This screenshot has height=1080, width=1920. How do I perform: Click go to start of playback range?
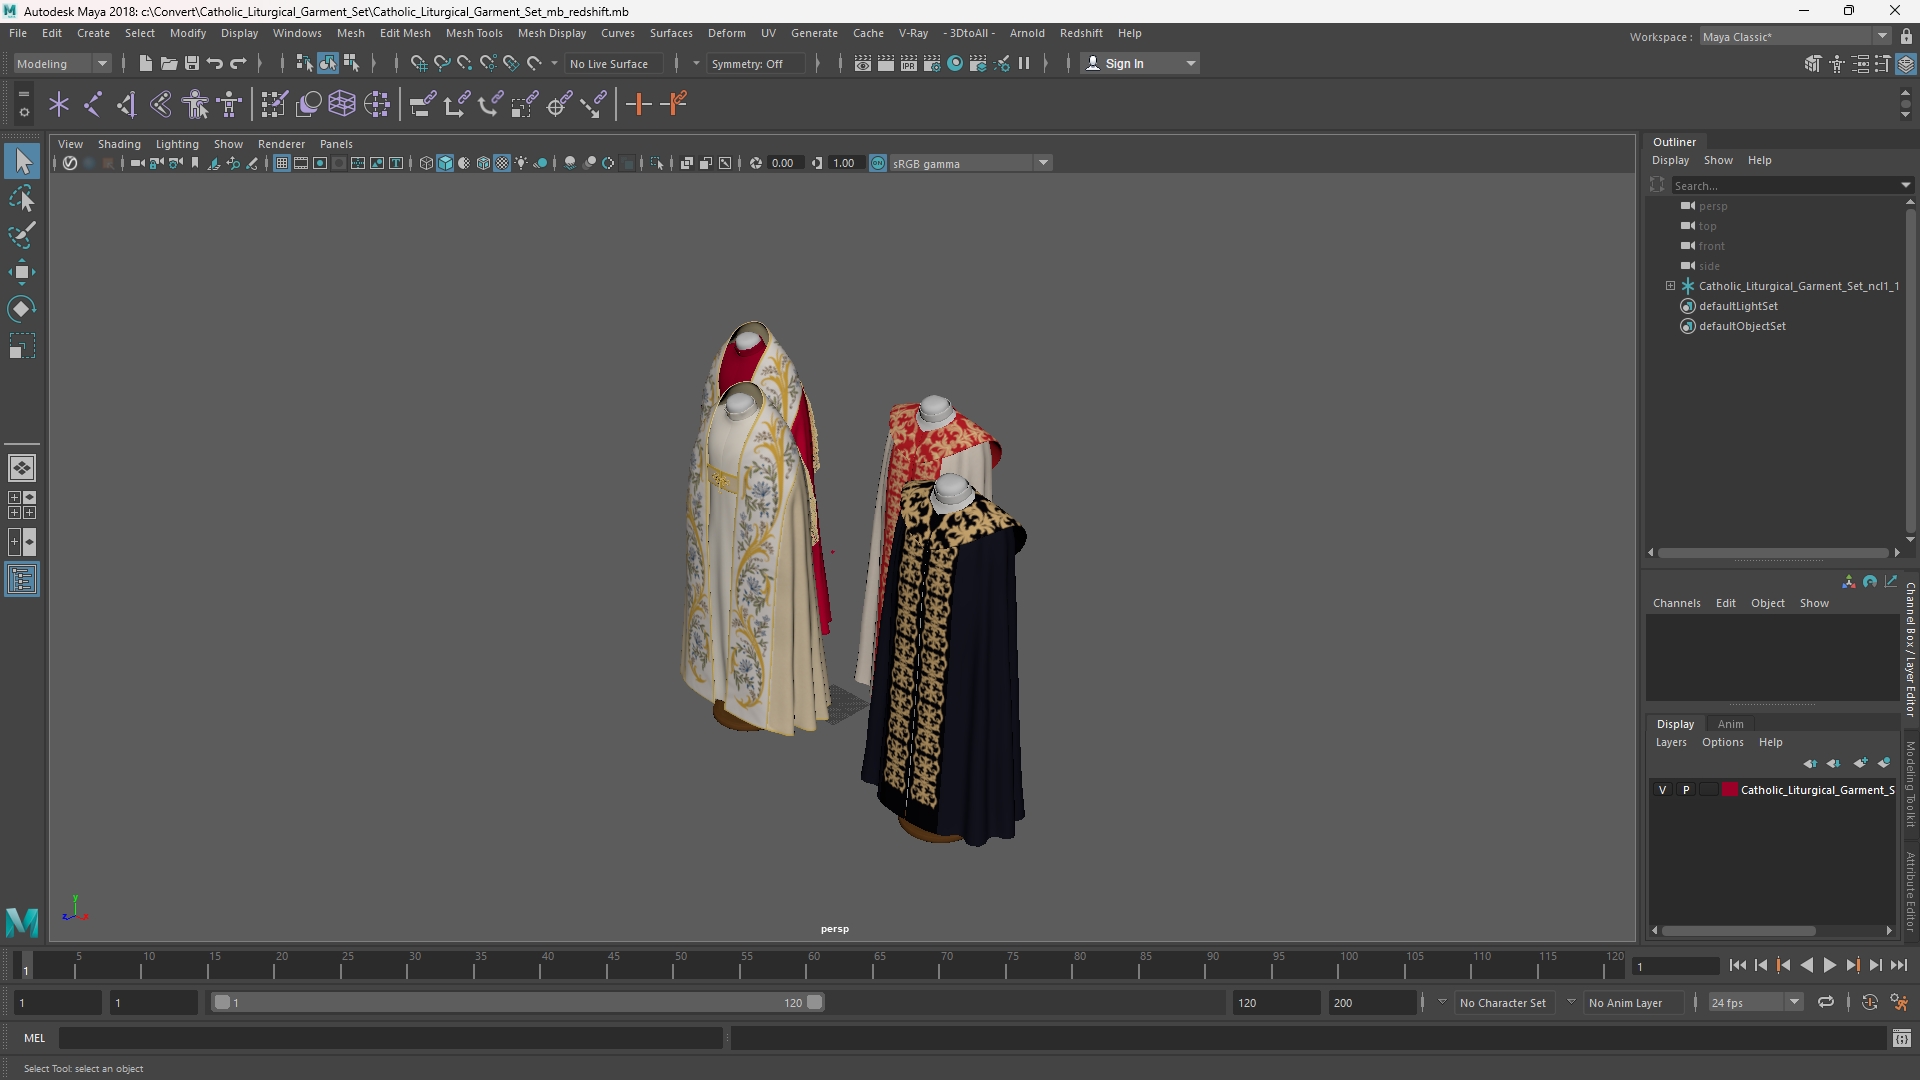pyautogui.click(x=1737, y=965)
